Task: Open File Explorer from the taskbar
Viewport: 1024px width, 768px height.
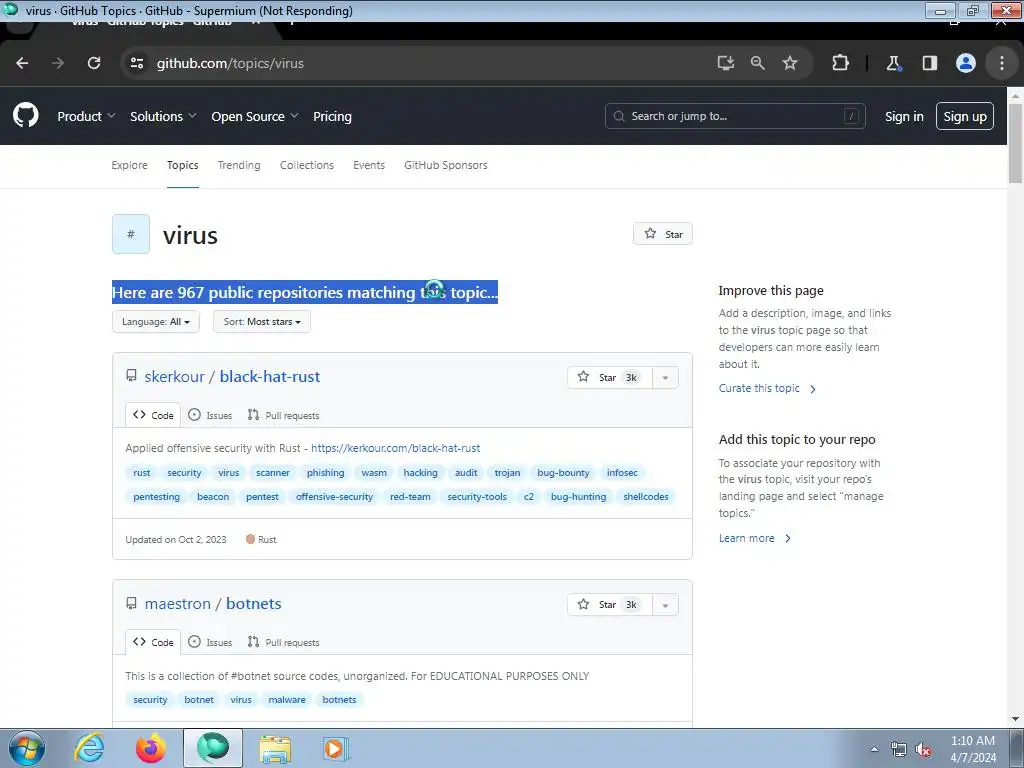Action: pyautogui.click(x=275, y=748)
